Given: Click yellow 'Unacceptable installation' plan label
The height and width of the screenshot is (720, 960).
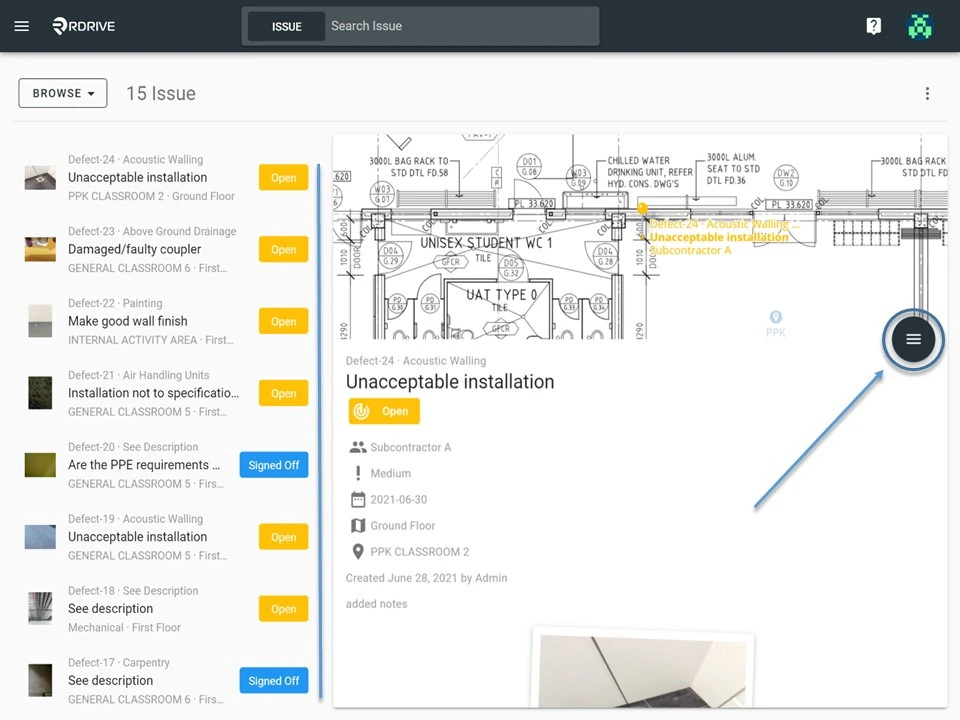Looking at the screenshot, I should [719, 237].
